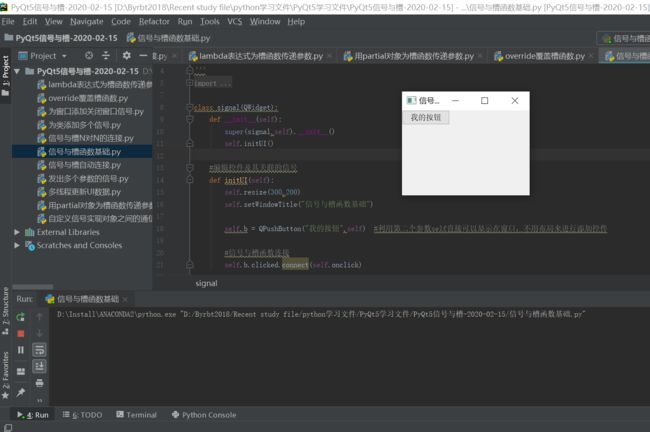Stop the running program with red square
The width and height of the screenshot is (650, 432).
coord(21,333)
